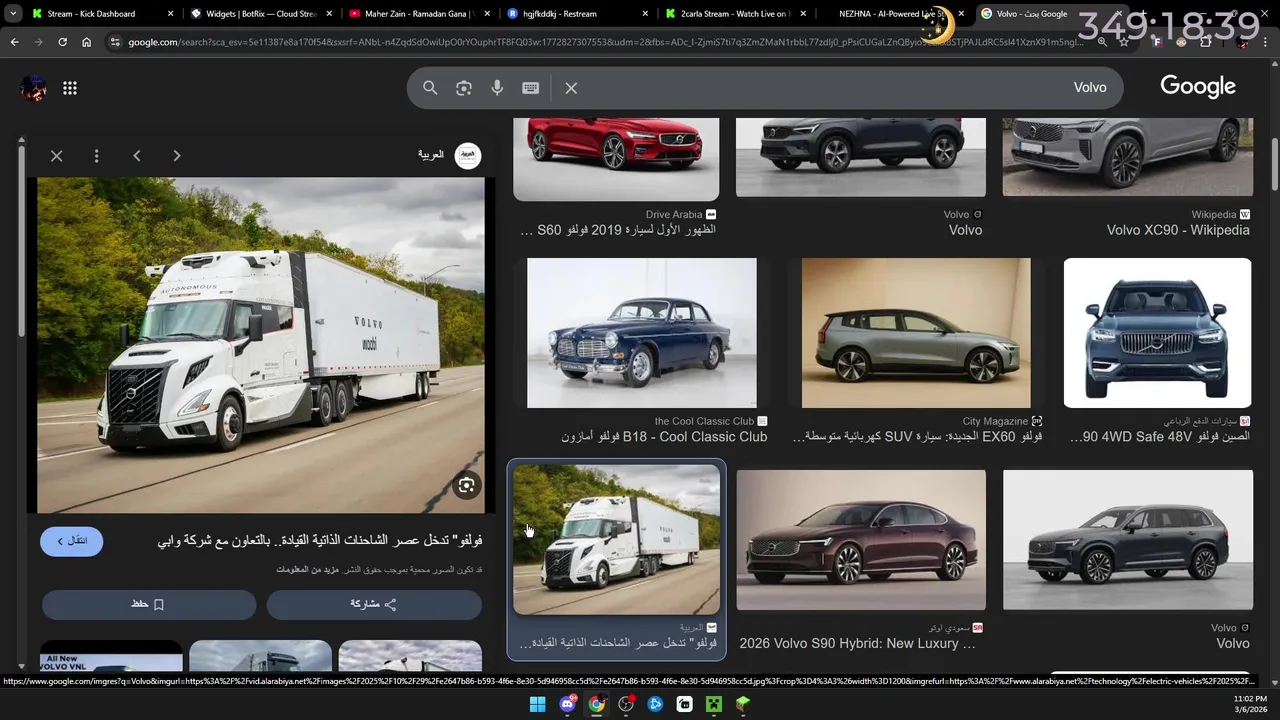1280x720 pixels.
Task: Open 'B18 - Cool Classic Club' title
Action: (664, 437)
